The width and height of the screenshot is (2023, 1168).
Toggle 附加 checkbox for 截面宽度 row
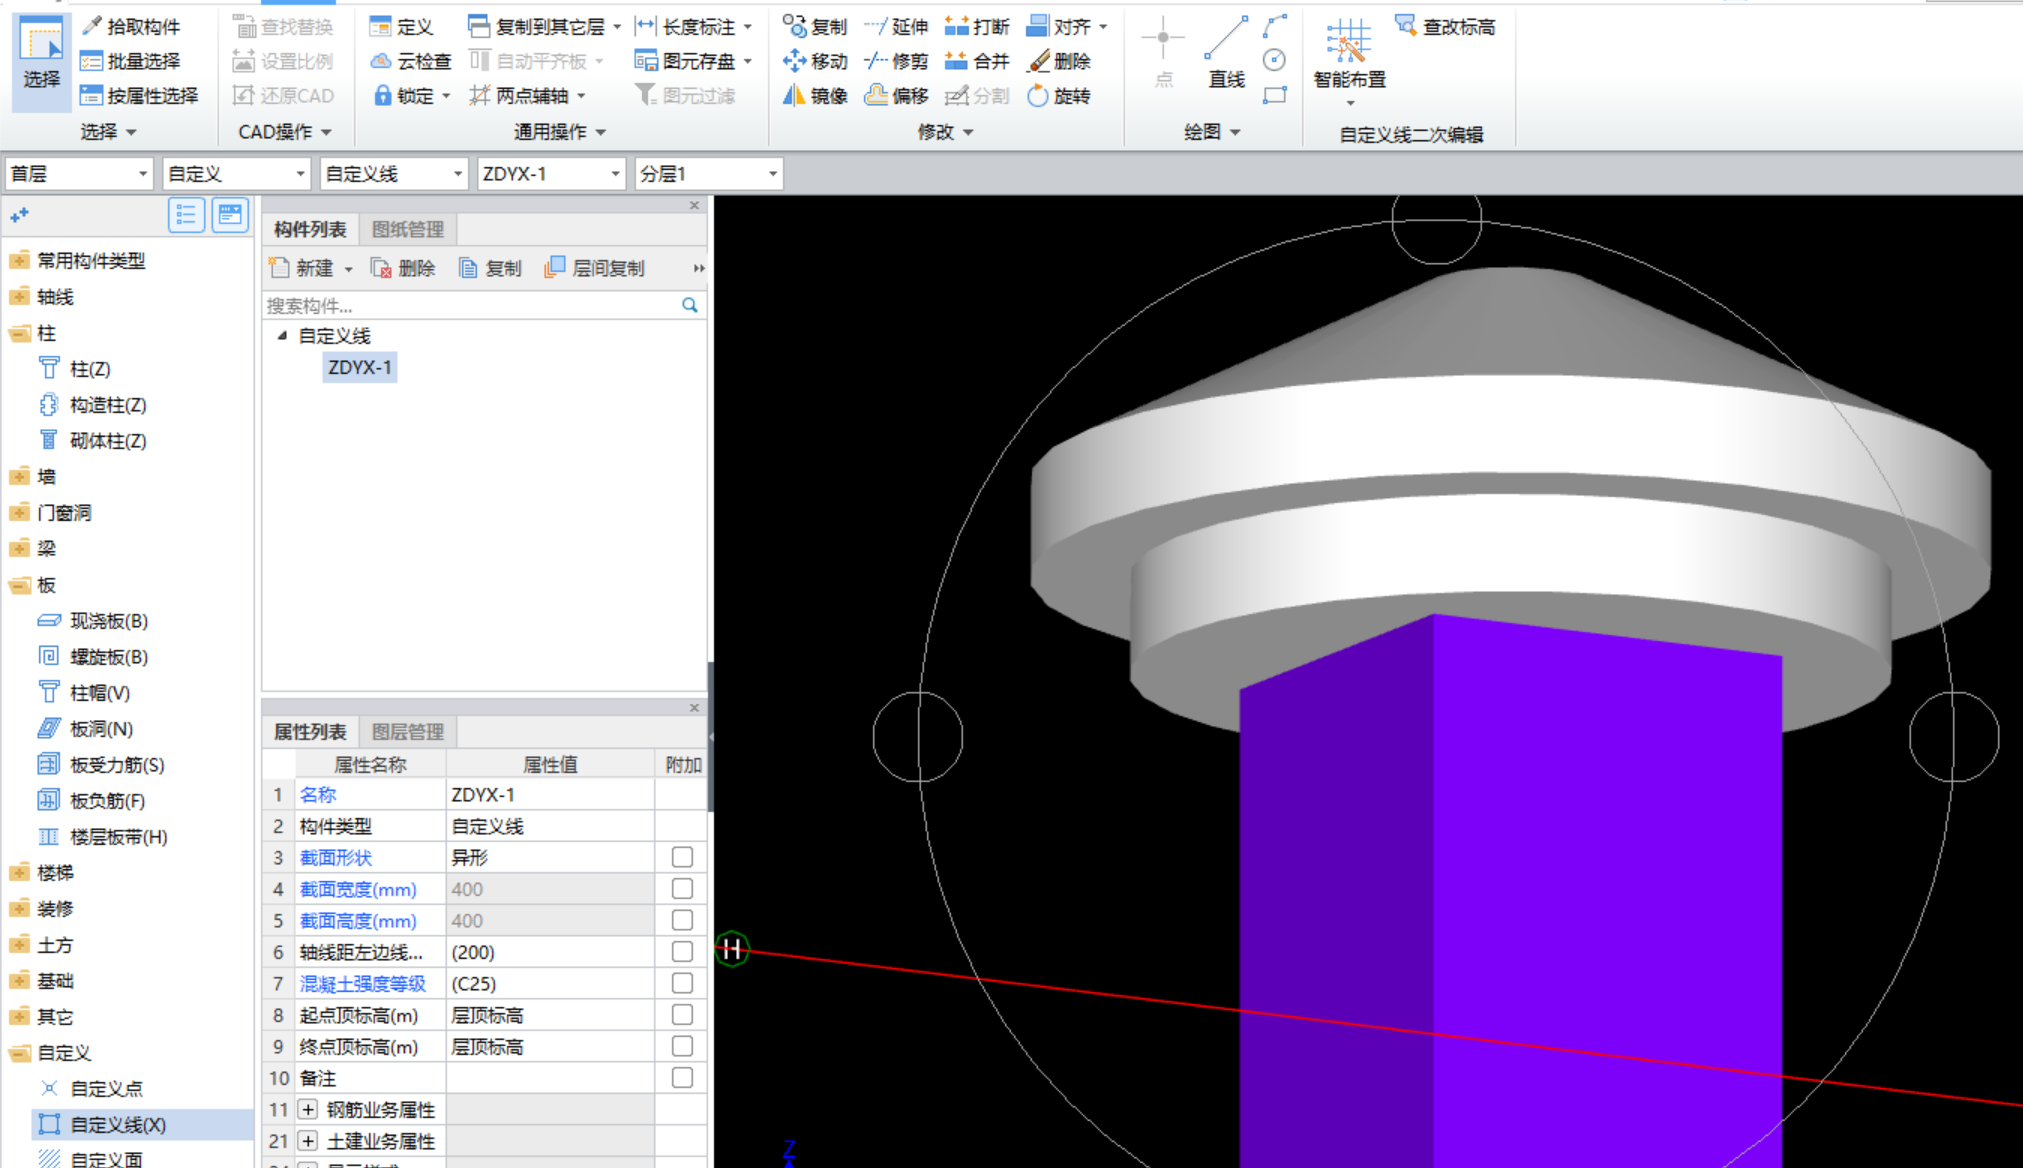click(682, 889)
